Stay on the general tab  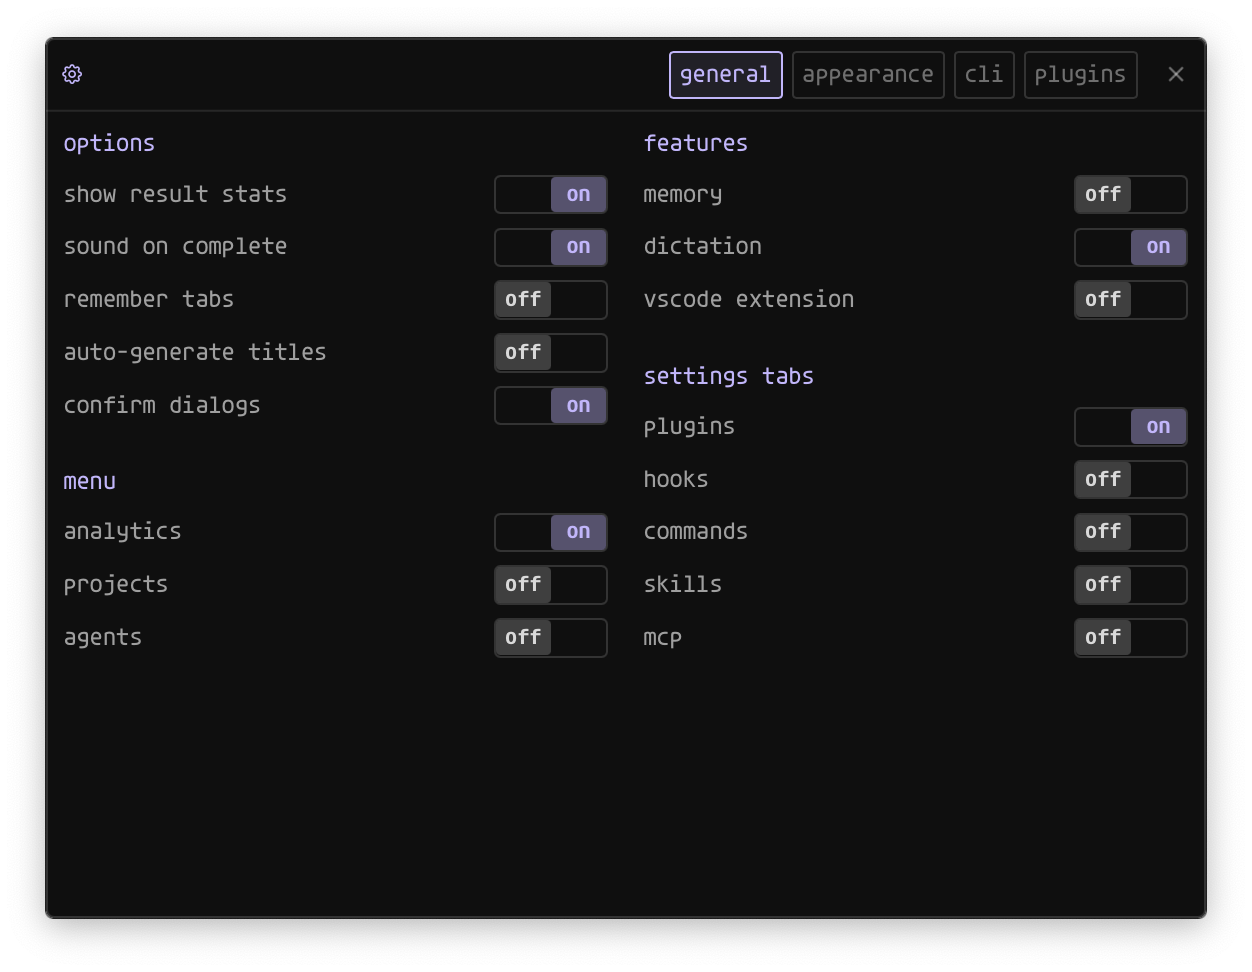(x=725, y=74)
